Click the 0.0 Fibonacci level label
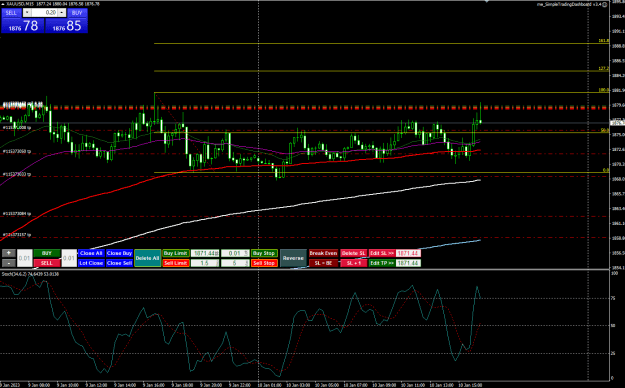This screenshot has height=388, width=625. [605, 170]
